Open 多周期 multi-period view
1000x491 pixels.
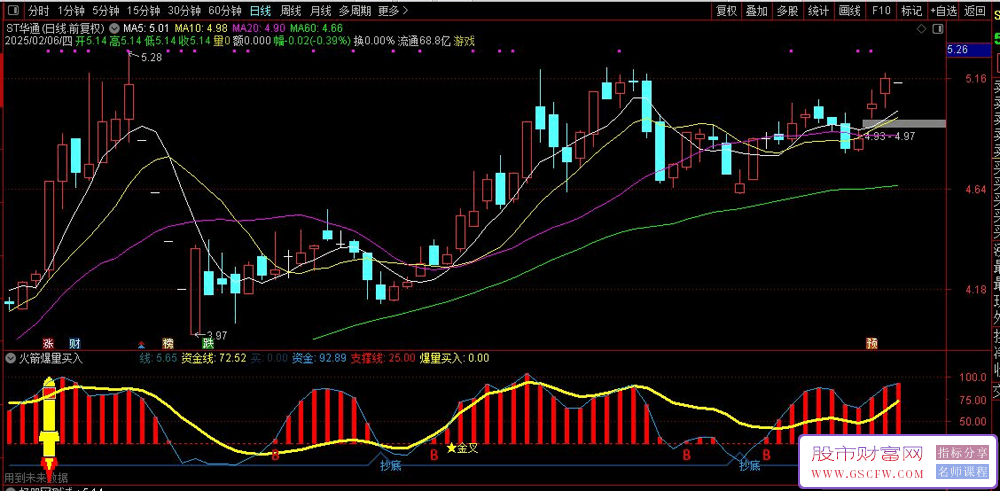point(354,10)
